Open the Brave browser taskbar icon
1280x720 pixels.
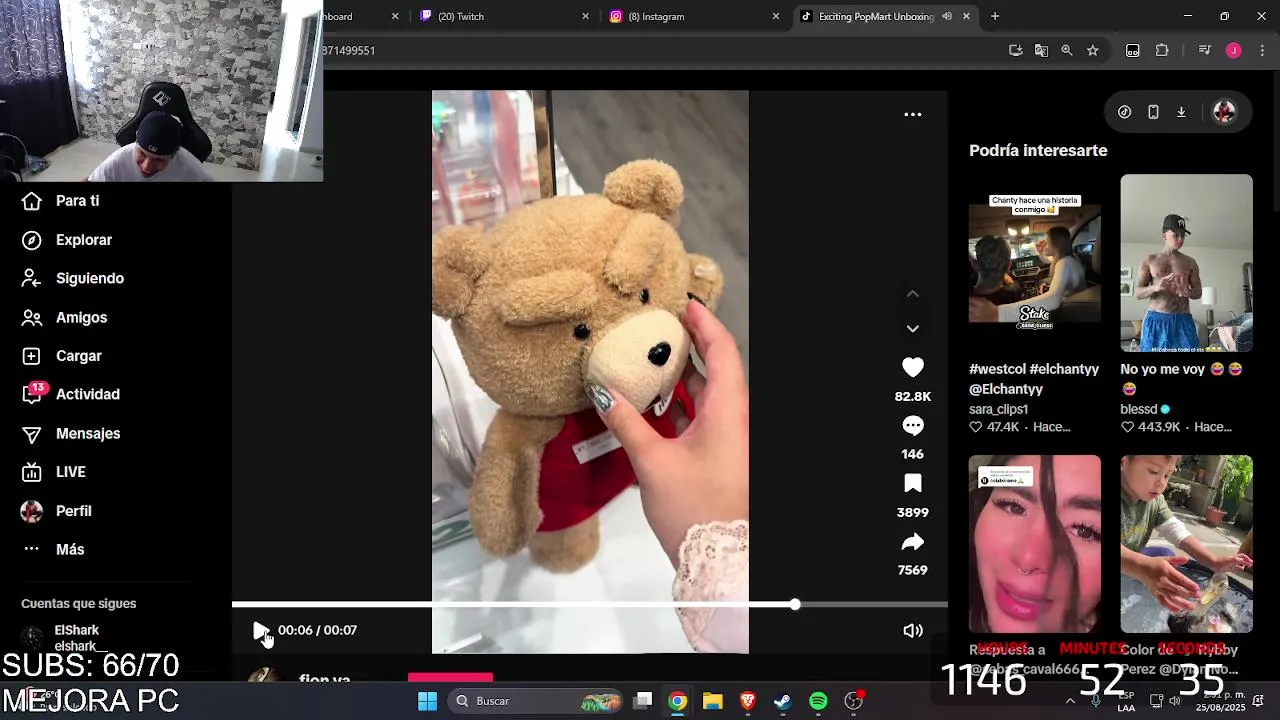[x=747, y=701]
